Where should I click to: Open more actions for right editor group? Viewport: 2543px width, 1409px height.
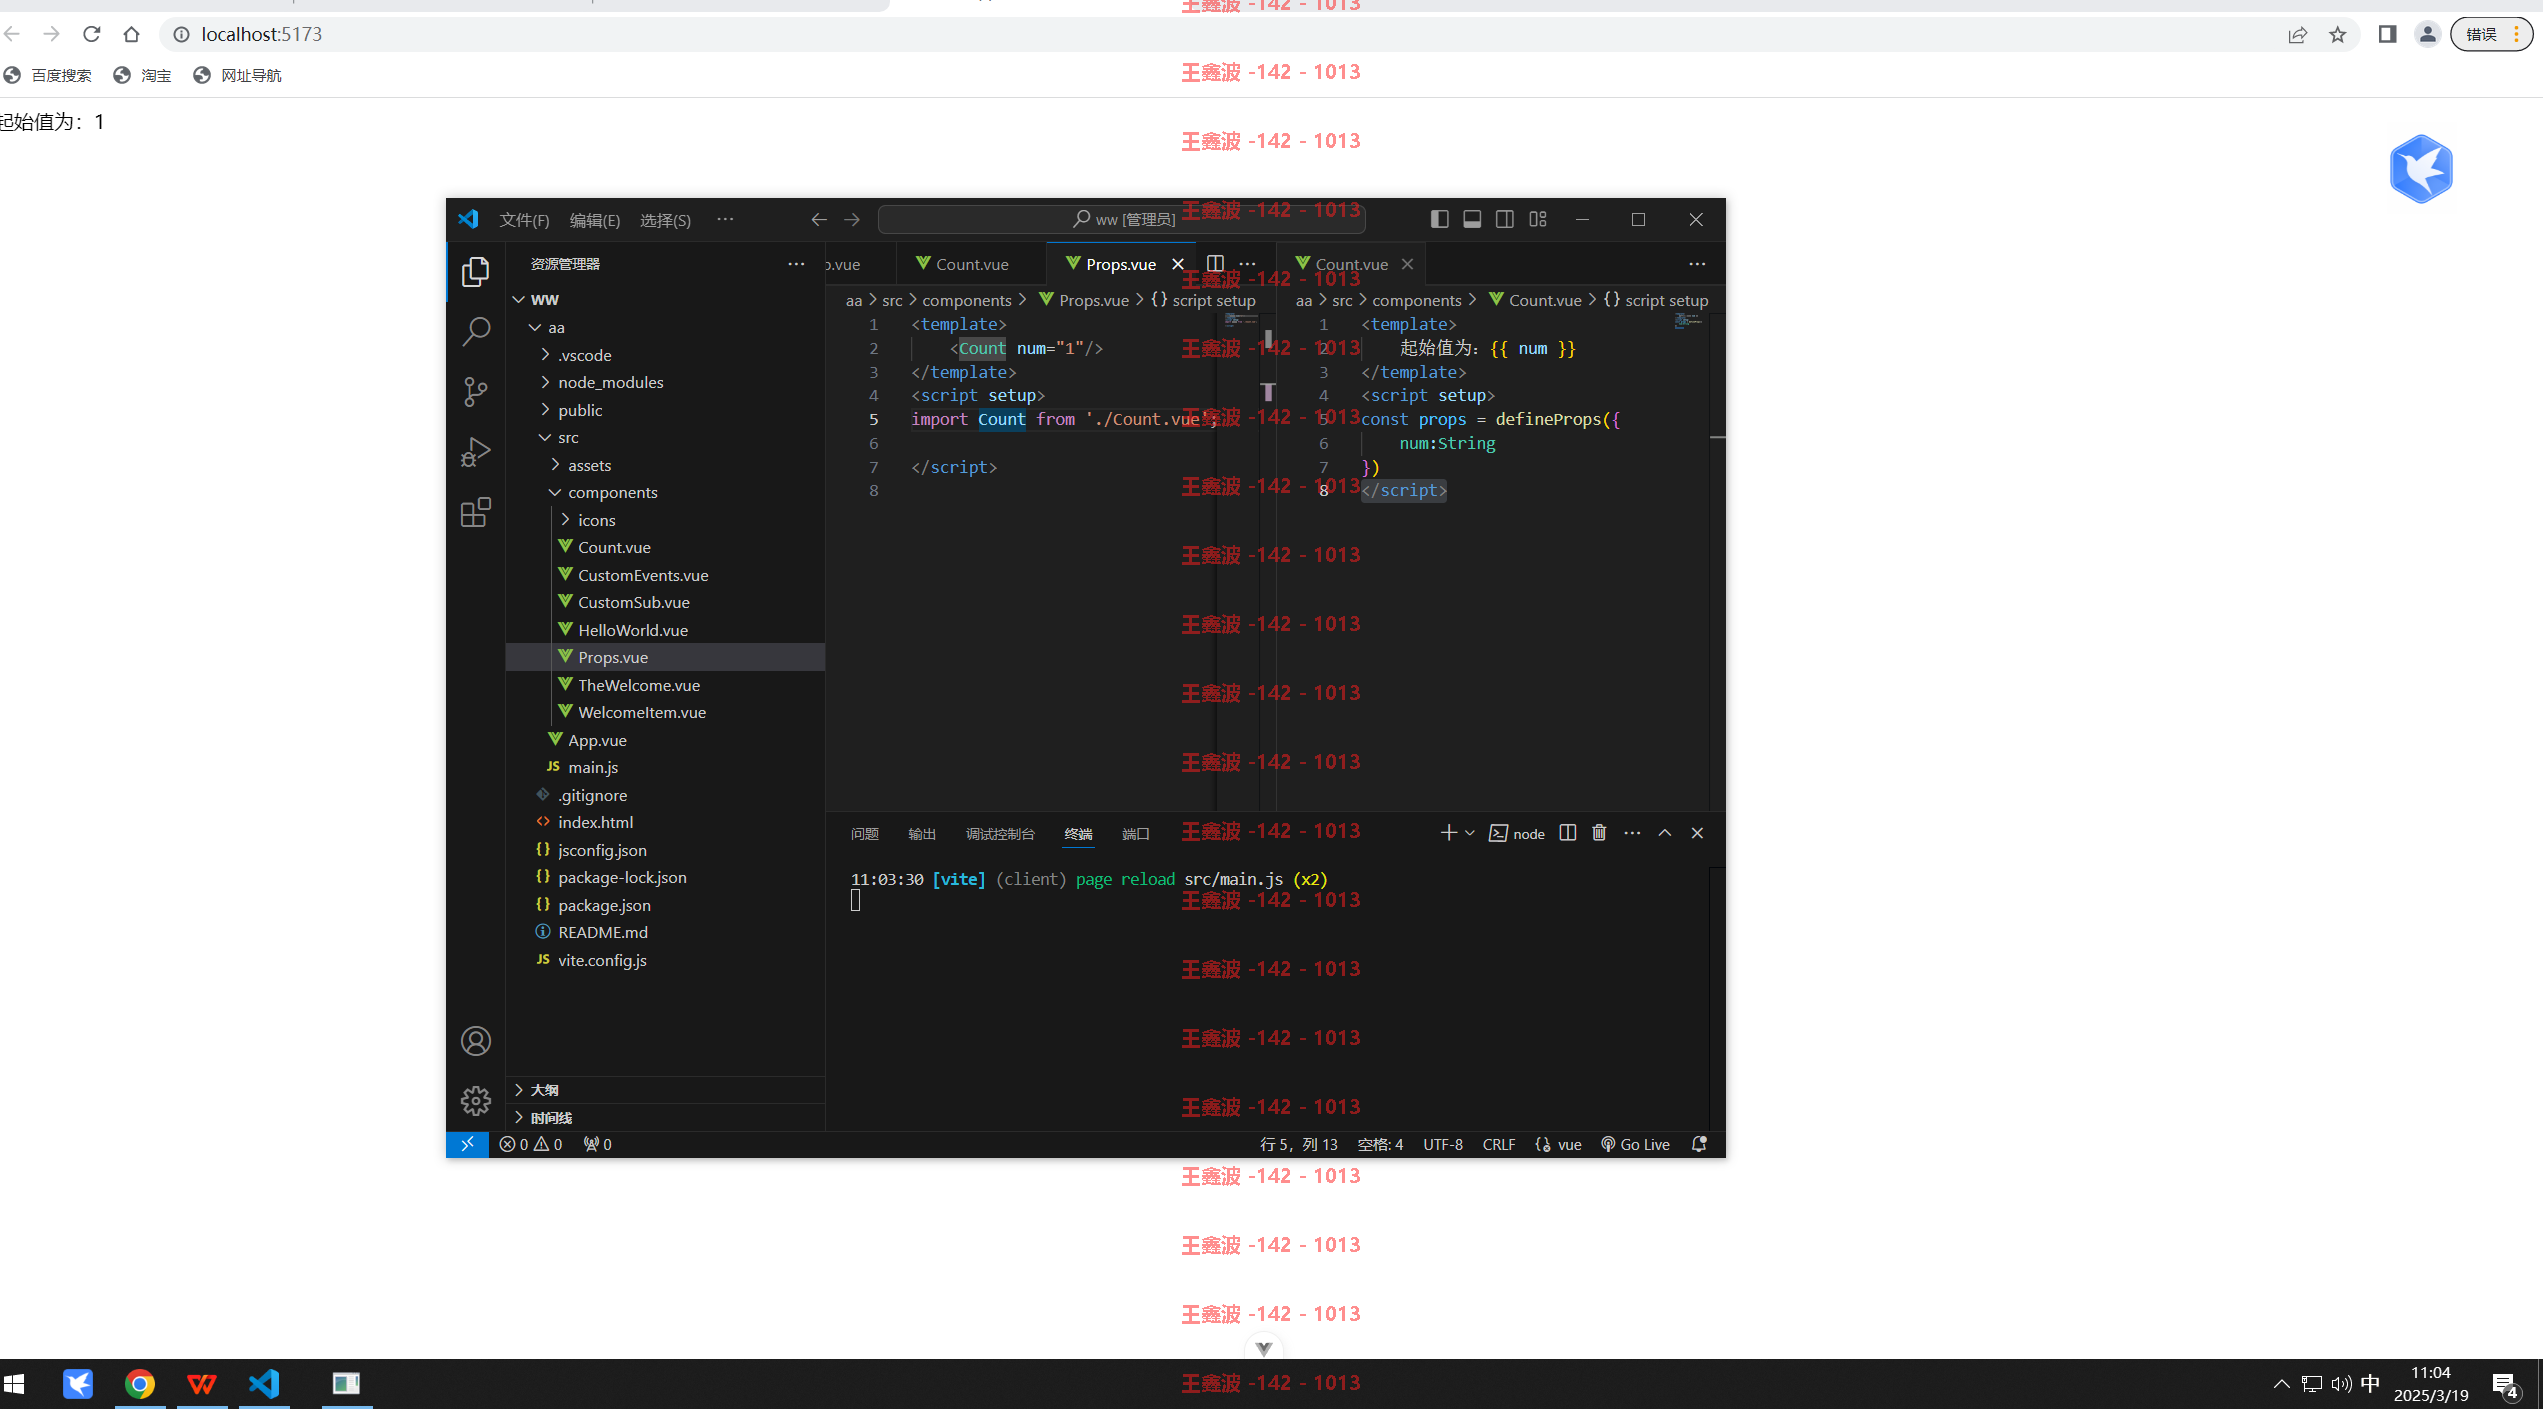point(1697,264)
